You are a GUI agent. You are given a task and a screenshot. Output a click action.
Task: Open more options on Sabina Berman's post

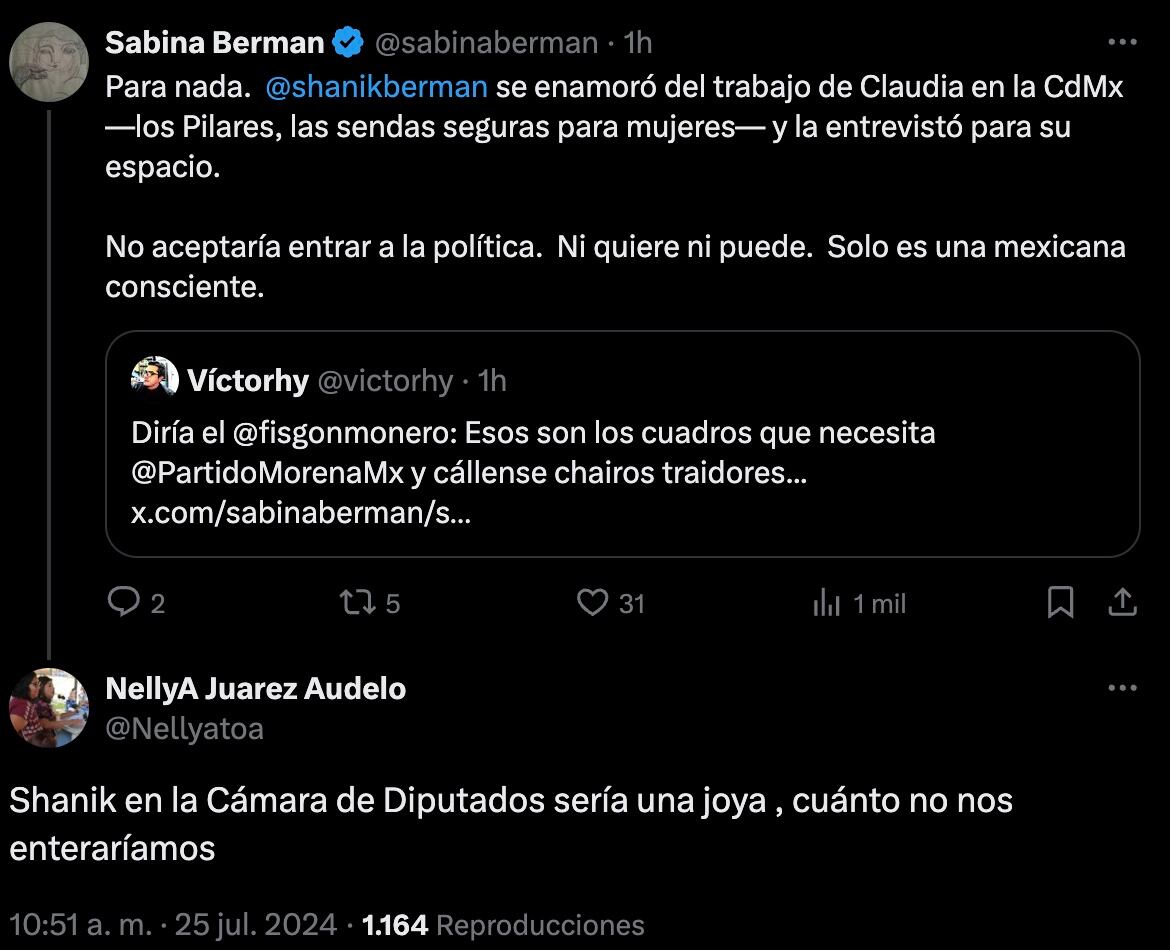pyautogui.click(x=1122, y=43)
